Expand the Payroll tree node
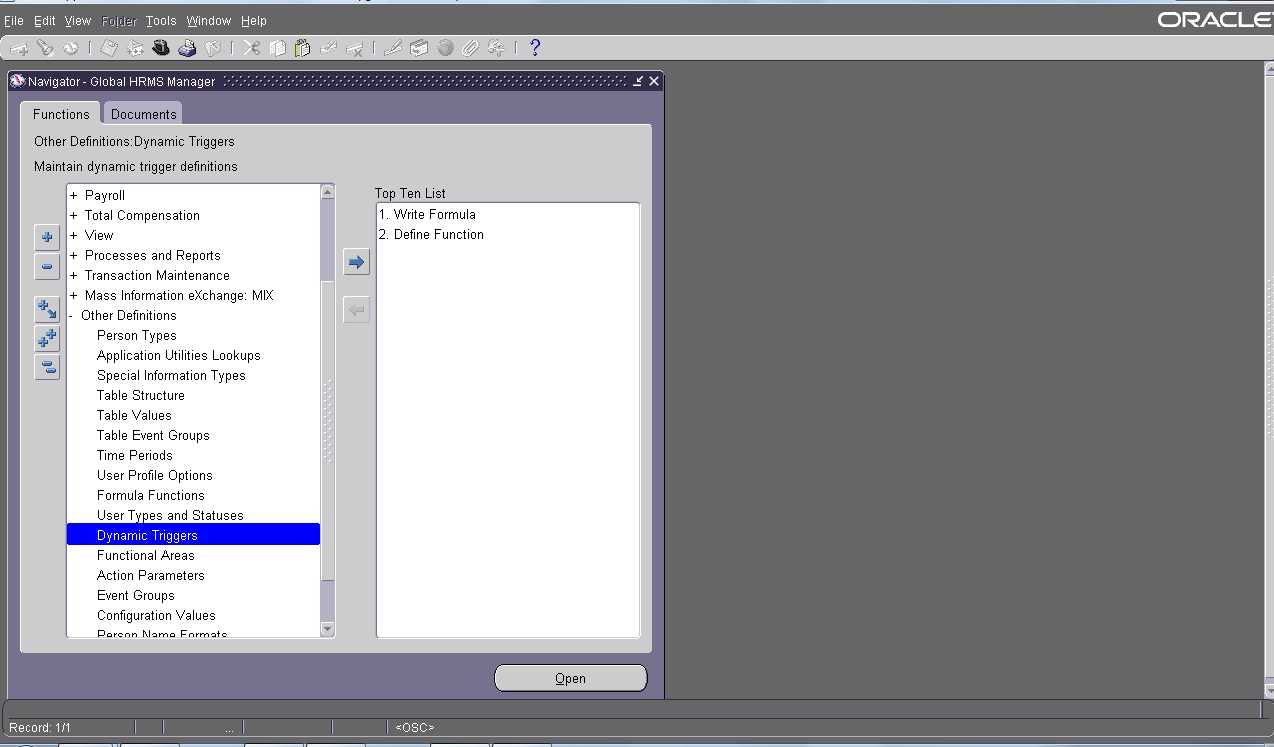 (71, 195)
